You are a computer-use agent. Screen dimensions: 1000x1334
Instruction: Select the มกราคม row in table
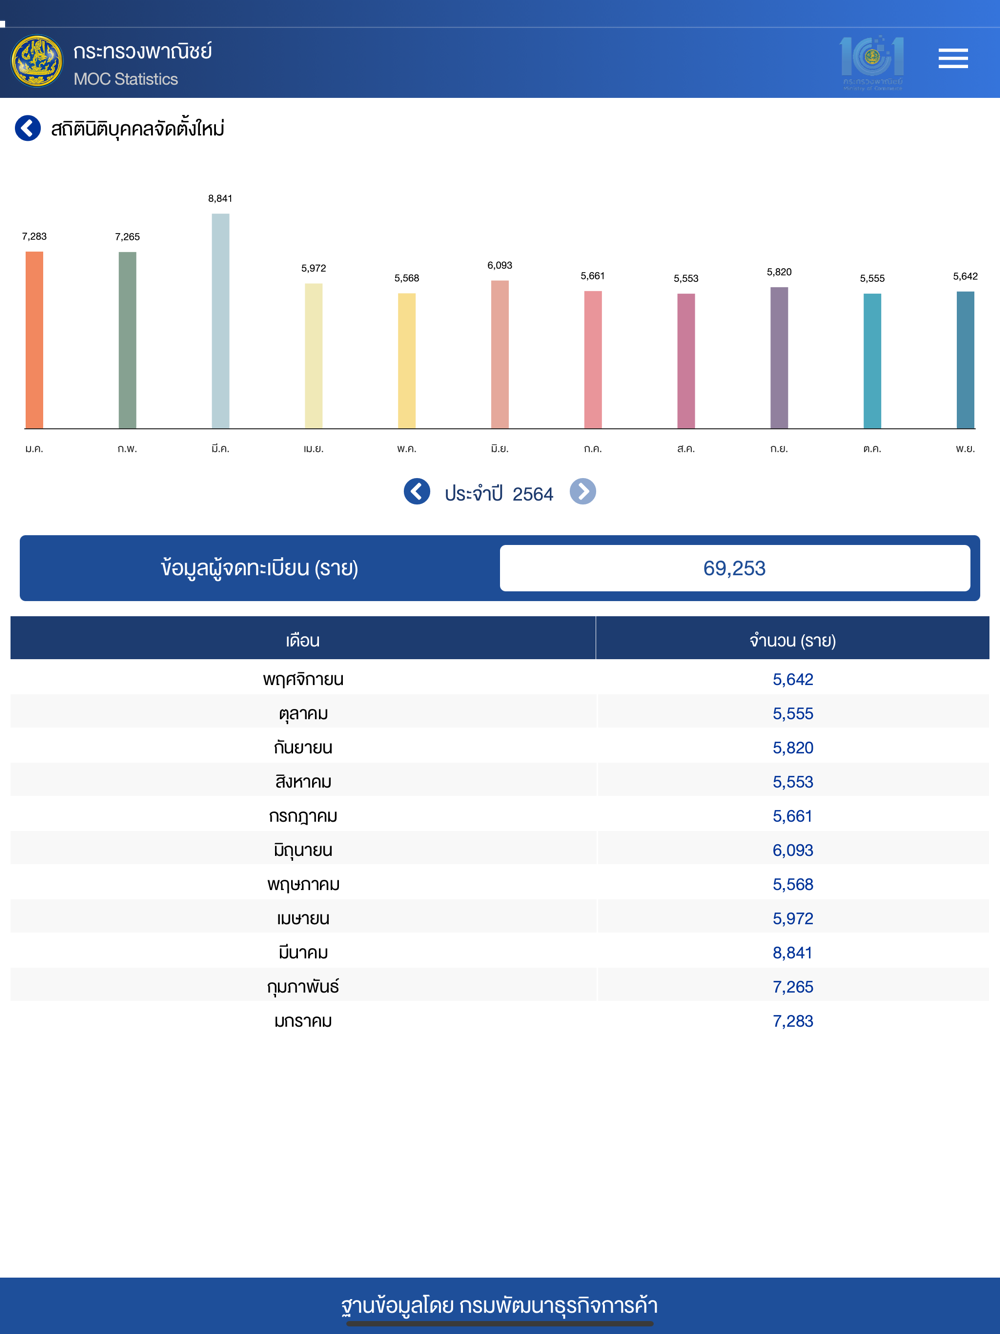[500, 1021]
